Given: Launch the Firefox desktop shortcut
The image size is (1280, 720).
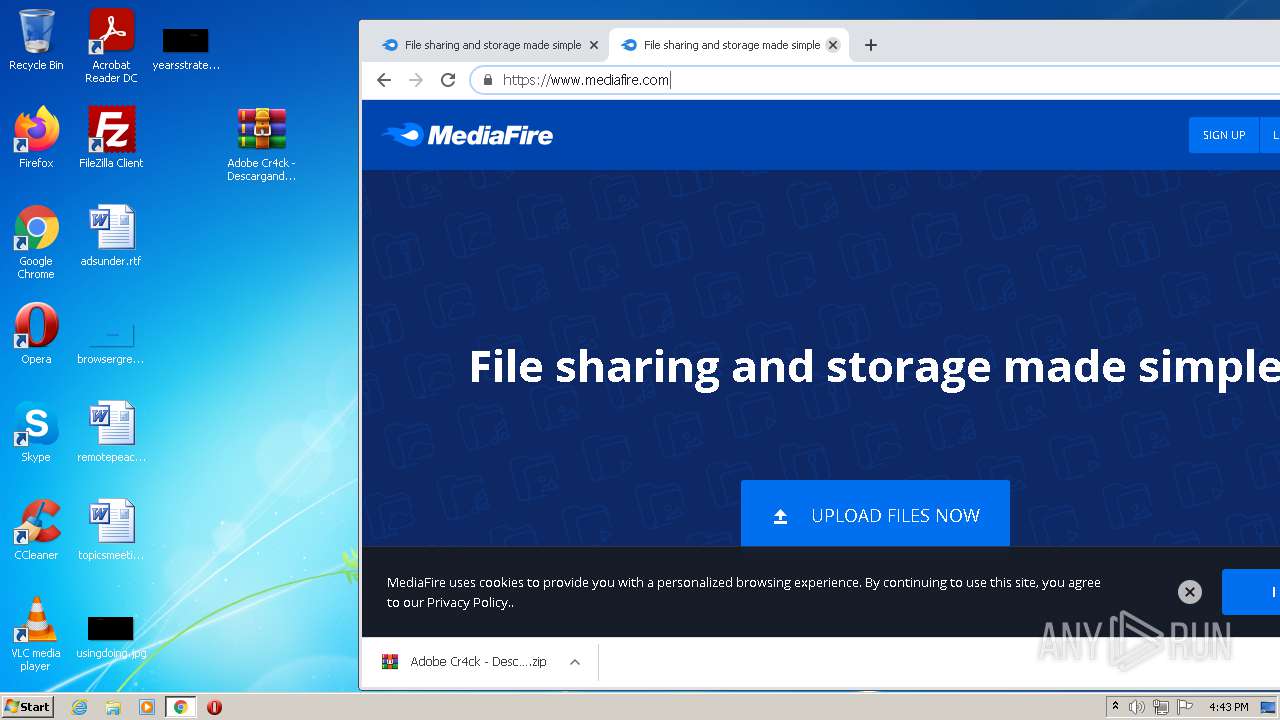Looking at the screenshot, I should [36, 138].
